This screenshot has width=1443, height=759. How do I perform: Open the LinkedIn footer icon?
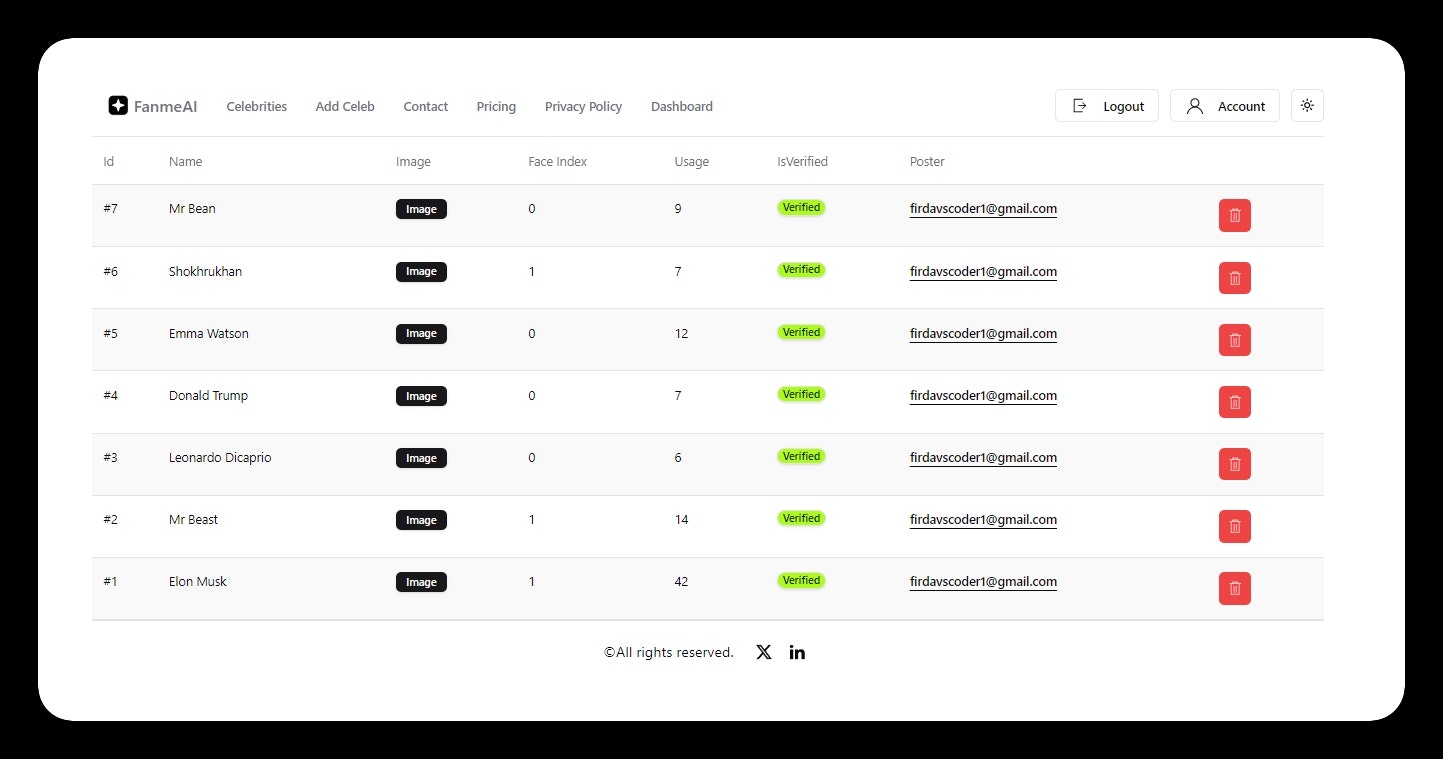797,652
